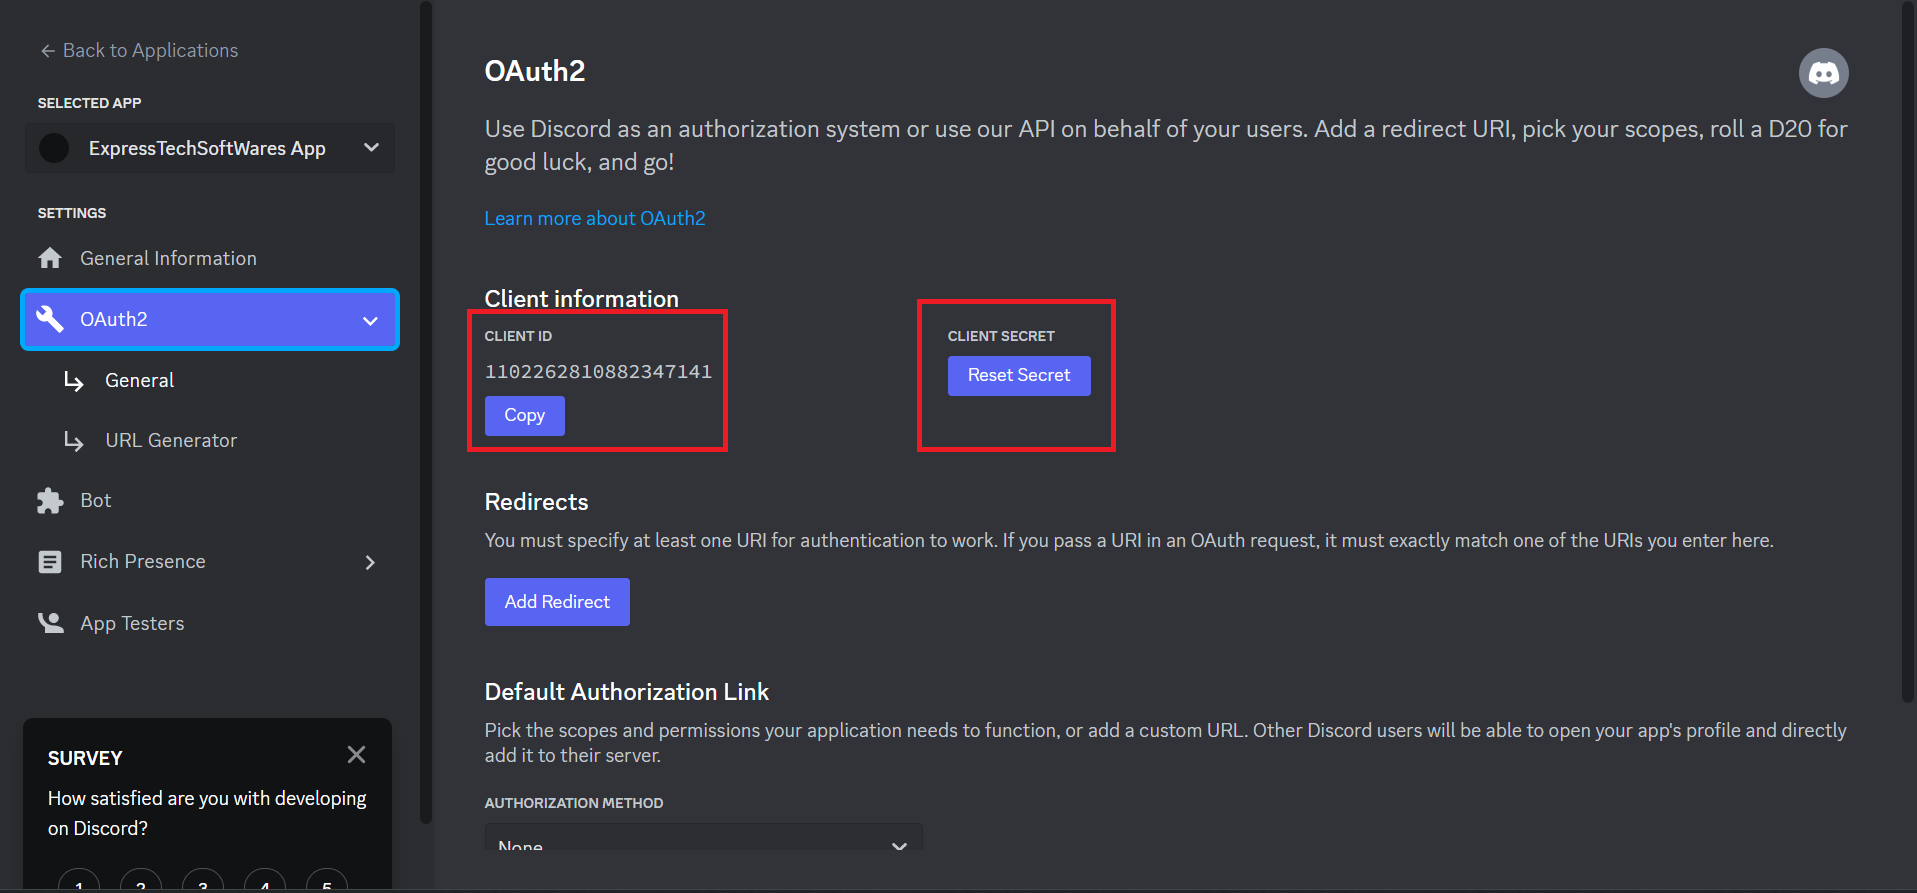Image resolution: width=1917 pixels, height=893 pixels.
Task: Click the OAuth2 wrench icon
Action: point(50,319)
